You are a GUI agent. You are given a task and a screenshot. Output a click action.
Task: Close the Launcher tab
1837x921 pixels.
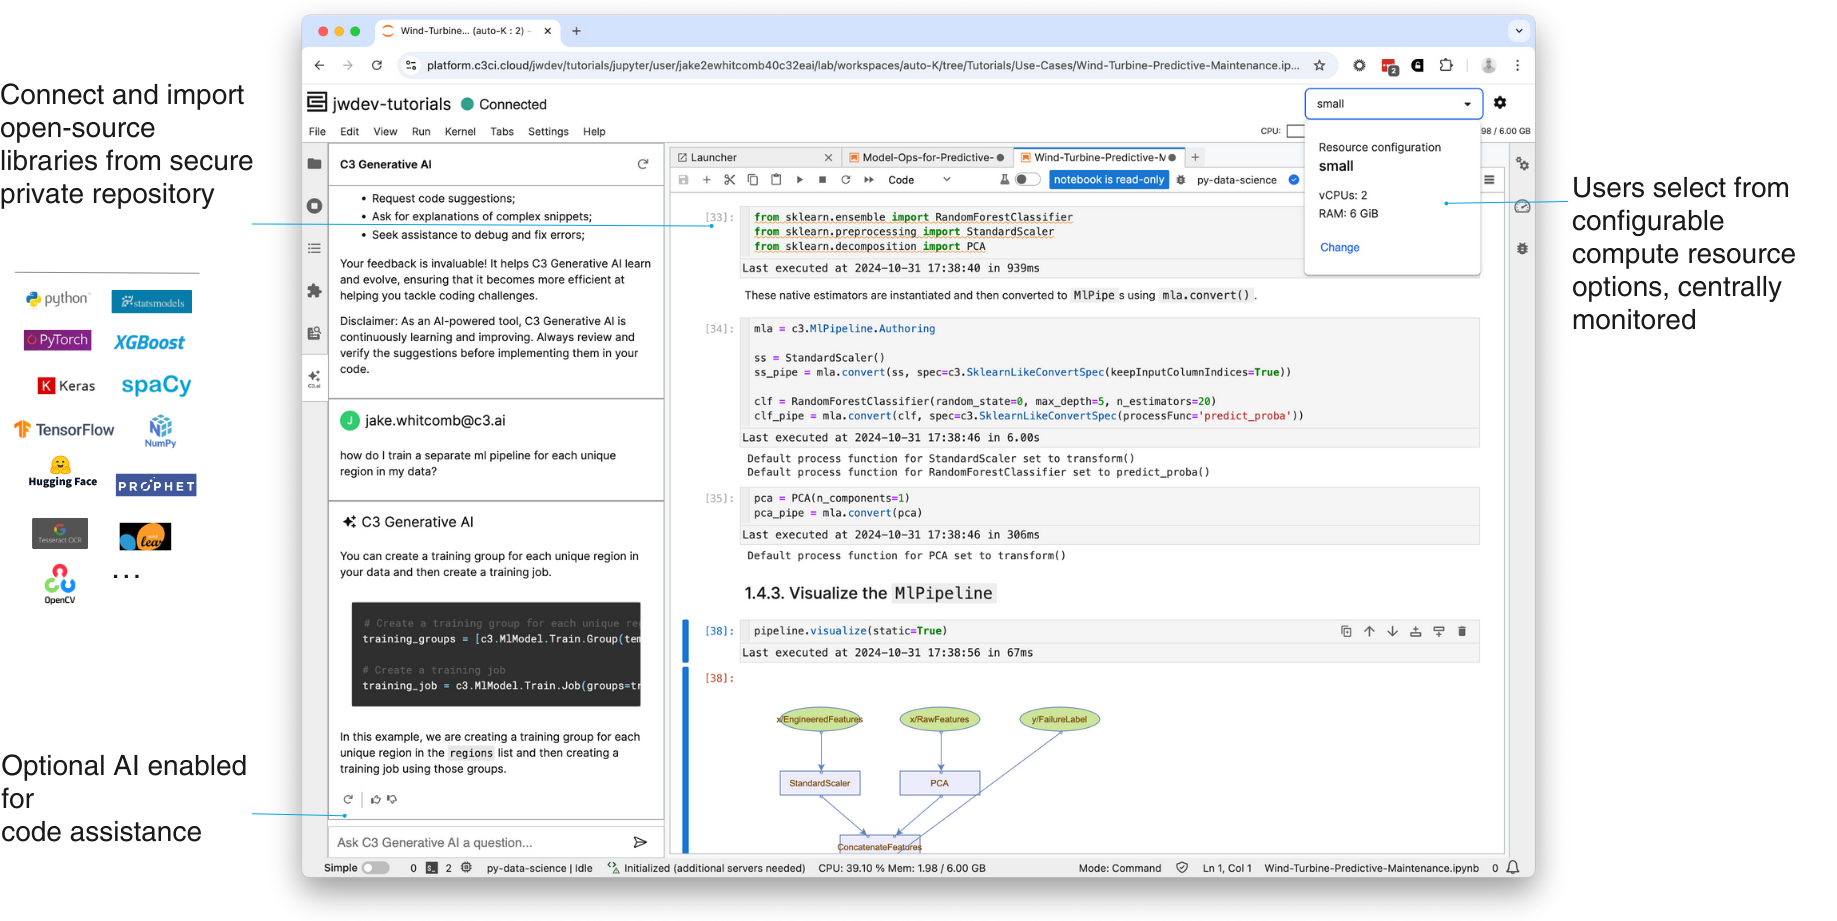828,157
